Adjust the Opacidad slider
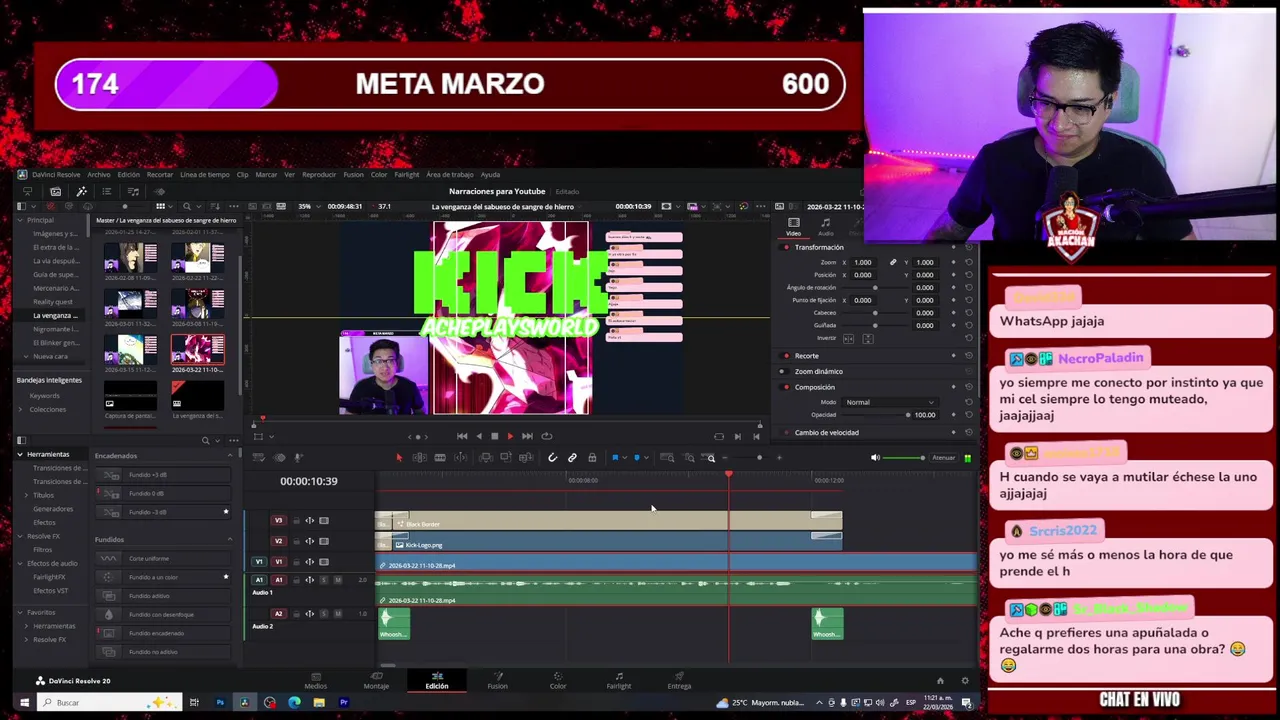Screen dimensions: 1280x720 [x=875, y=415]
